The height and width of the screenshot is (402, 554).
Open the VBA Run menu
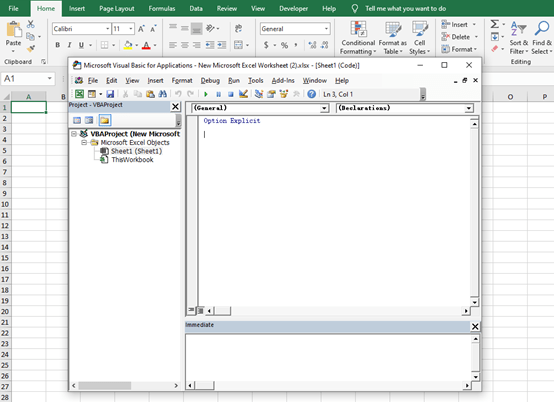[x=234, y=81]
